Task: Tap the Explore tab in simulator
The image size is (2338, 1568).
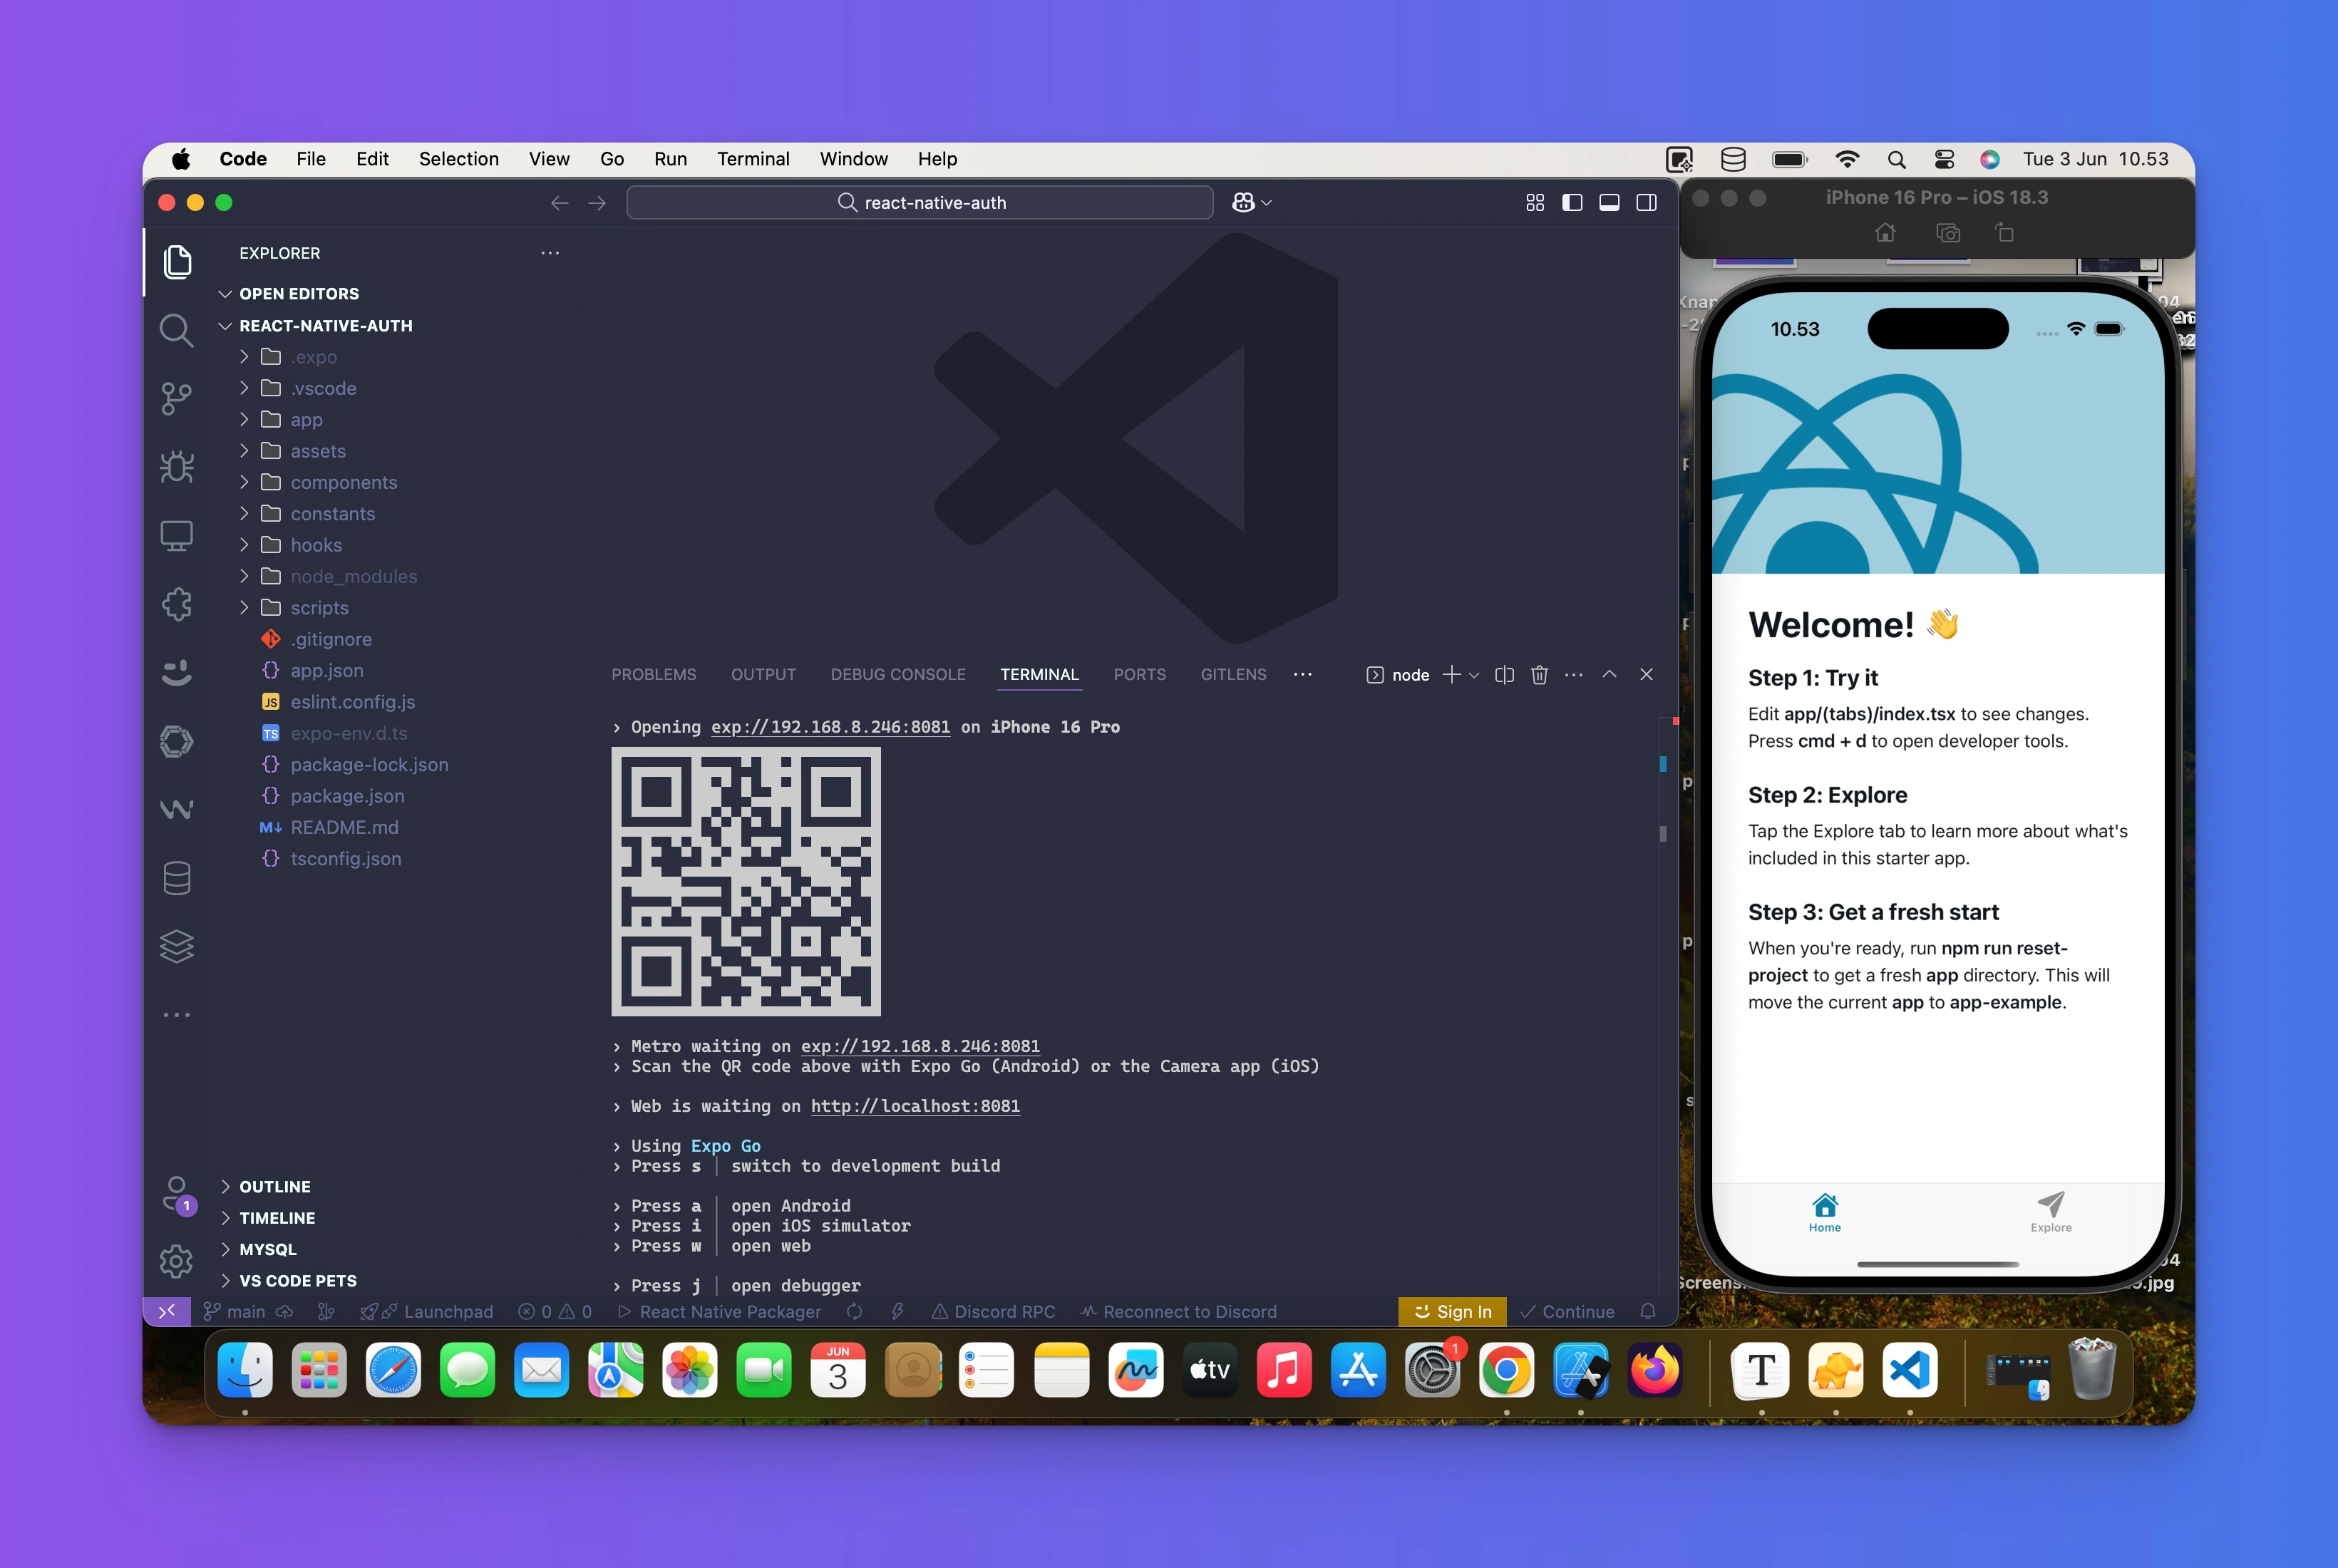Action: coord(2051,1212)
